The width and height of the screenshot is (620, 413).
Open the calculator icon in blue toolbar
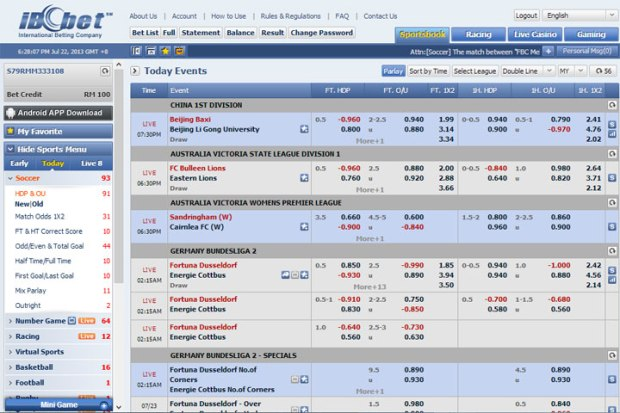[151, 51]
